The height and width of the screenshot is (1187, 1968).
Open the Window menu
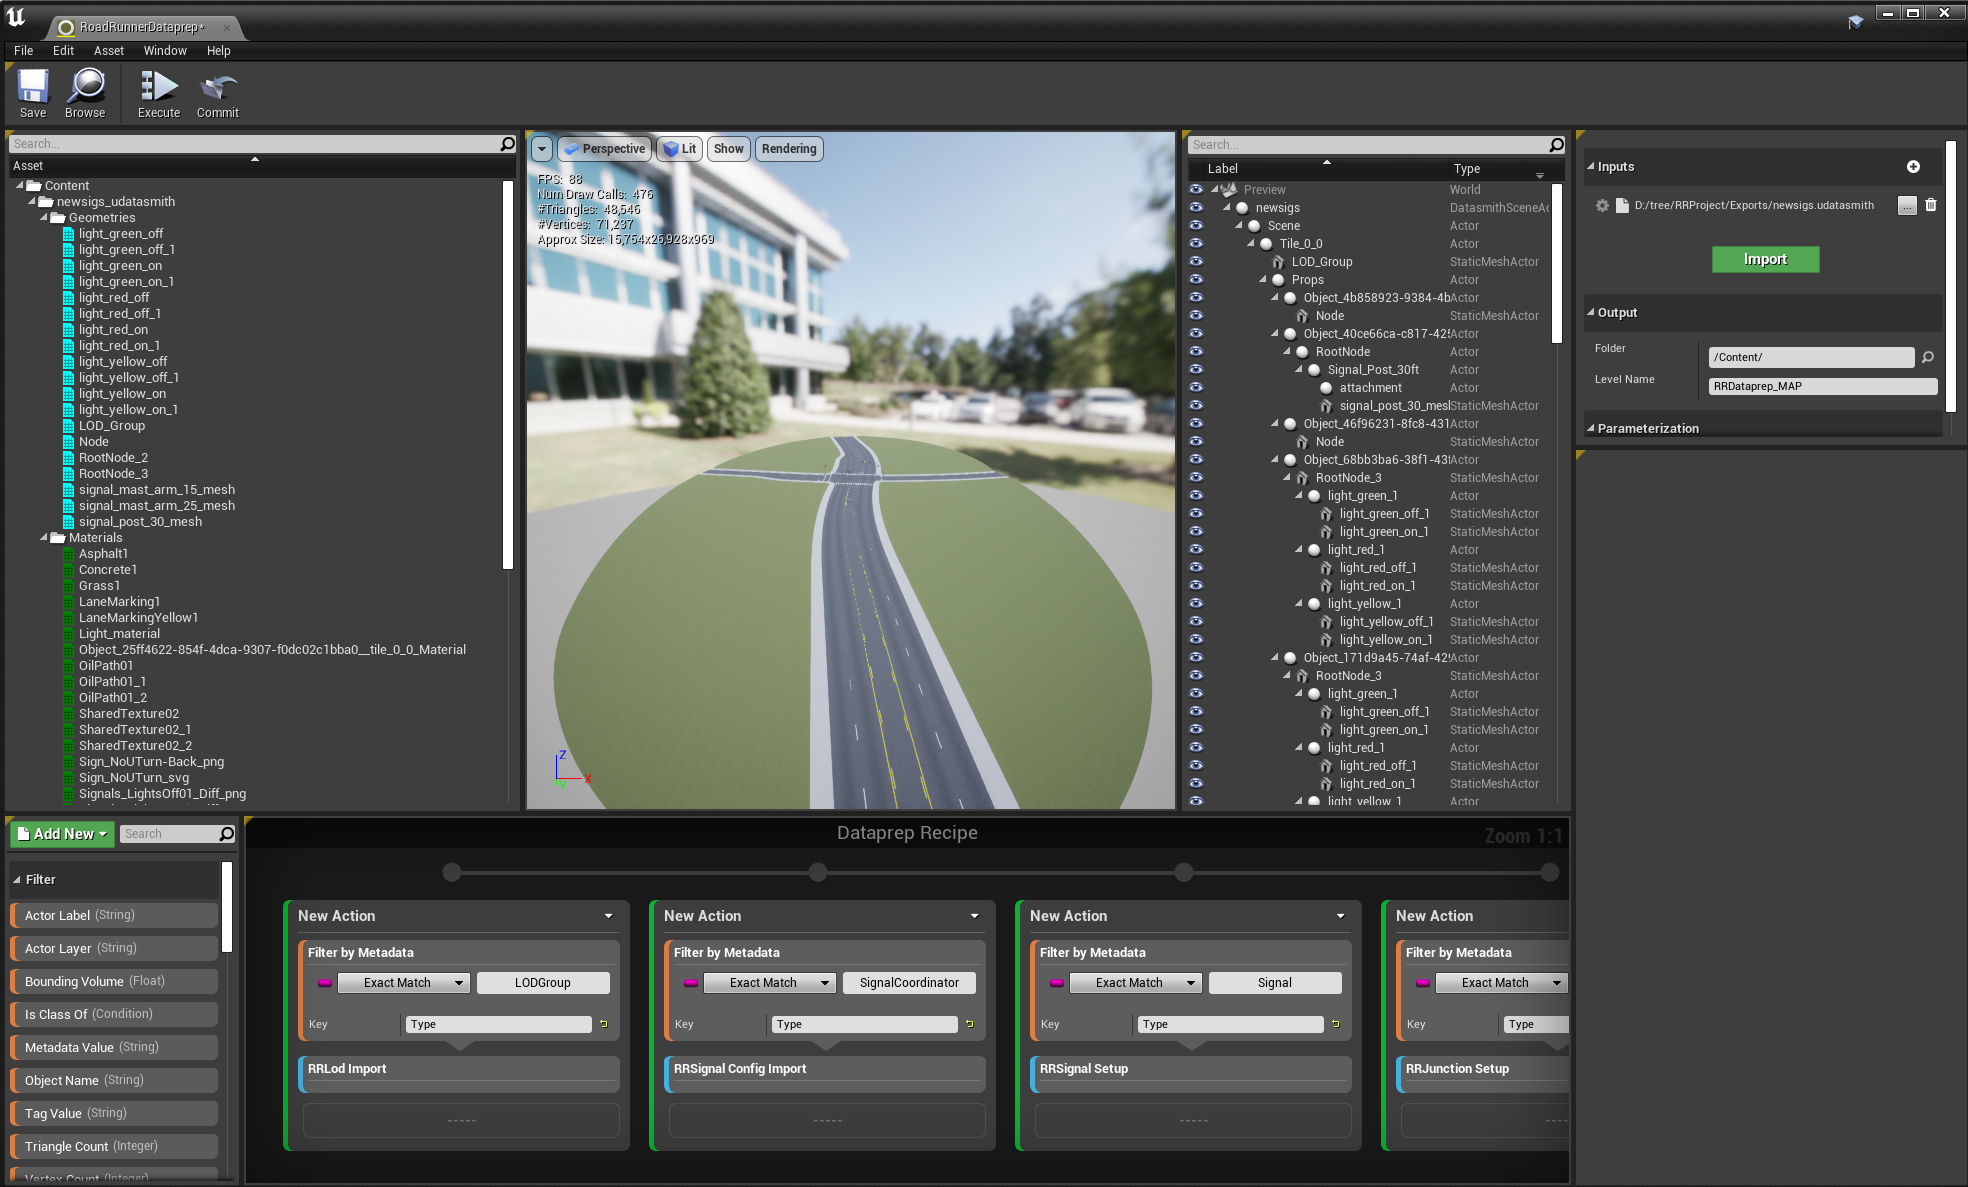[165, 50]
